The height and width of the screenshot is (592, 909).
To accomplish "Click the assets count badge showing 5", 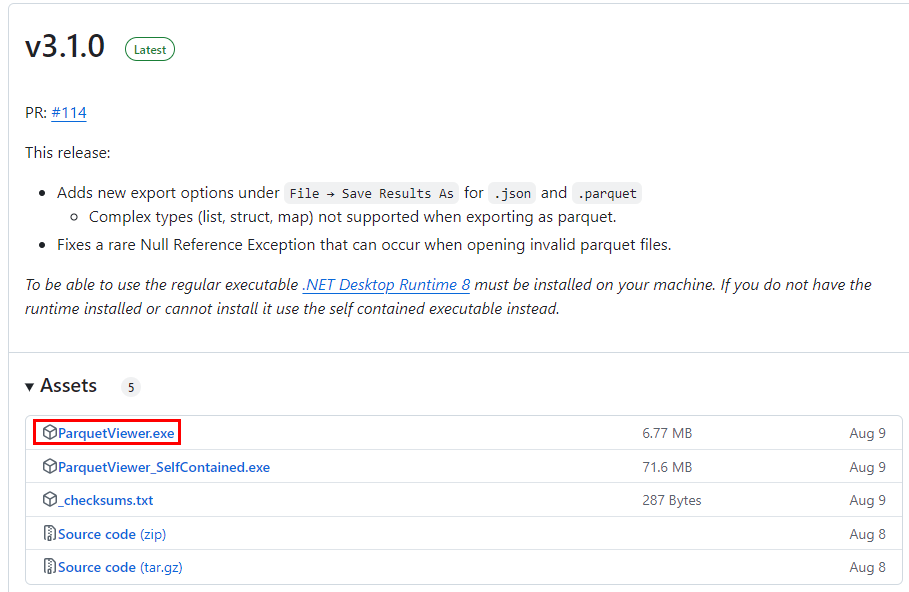I will coord(131,387).
